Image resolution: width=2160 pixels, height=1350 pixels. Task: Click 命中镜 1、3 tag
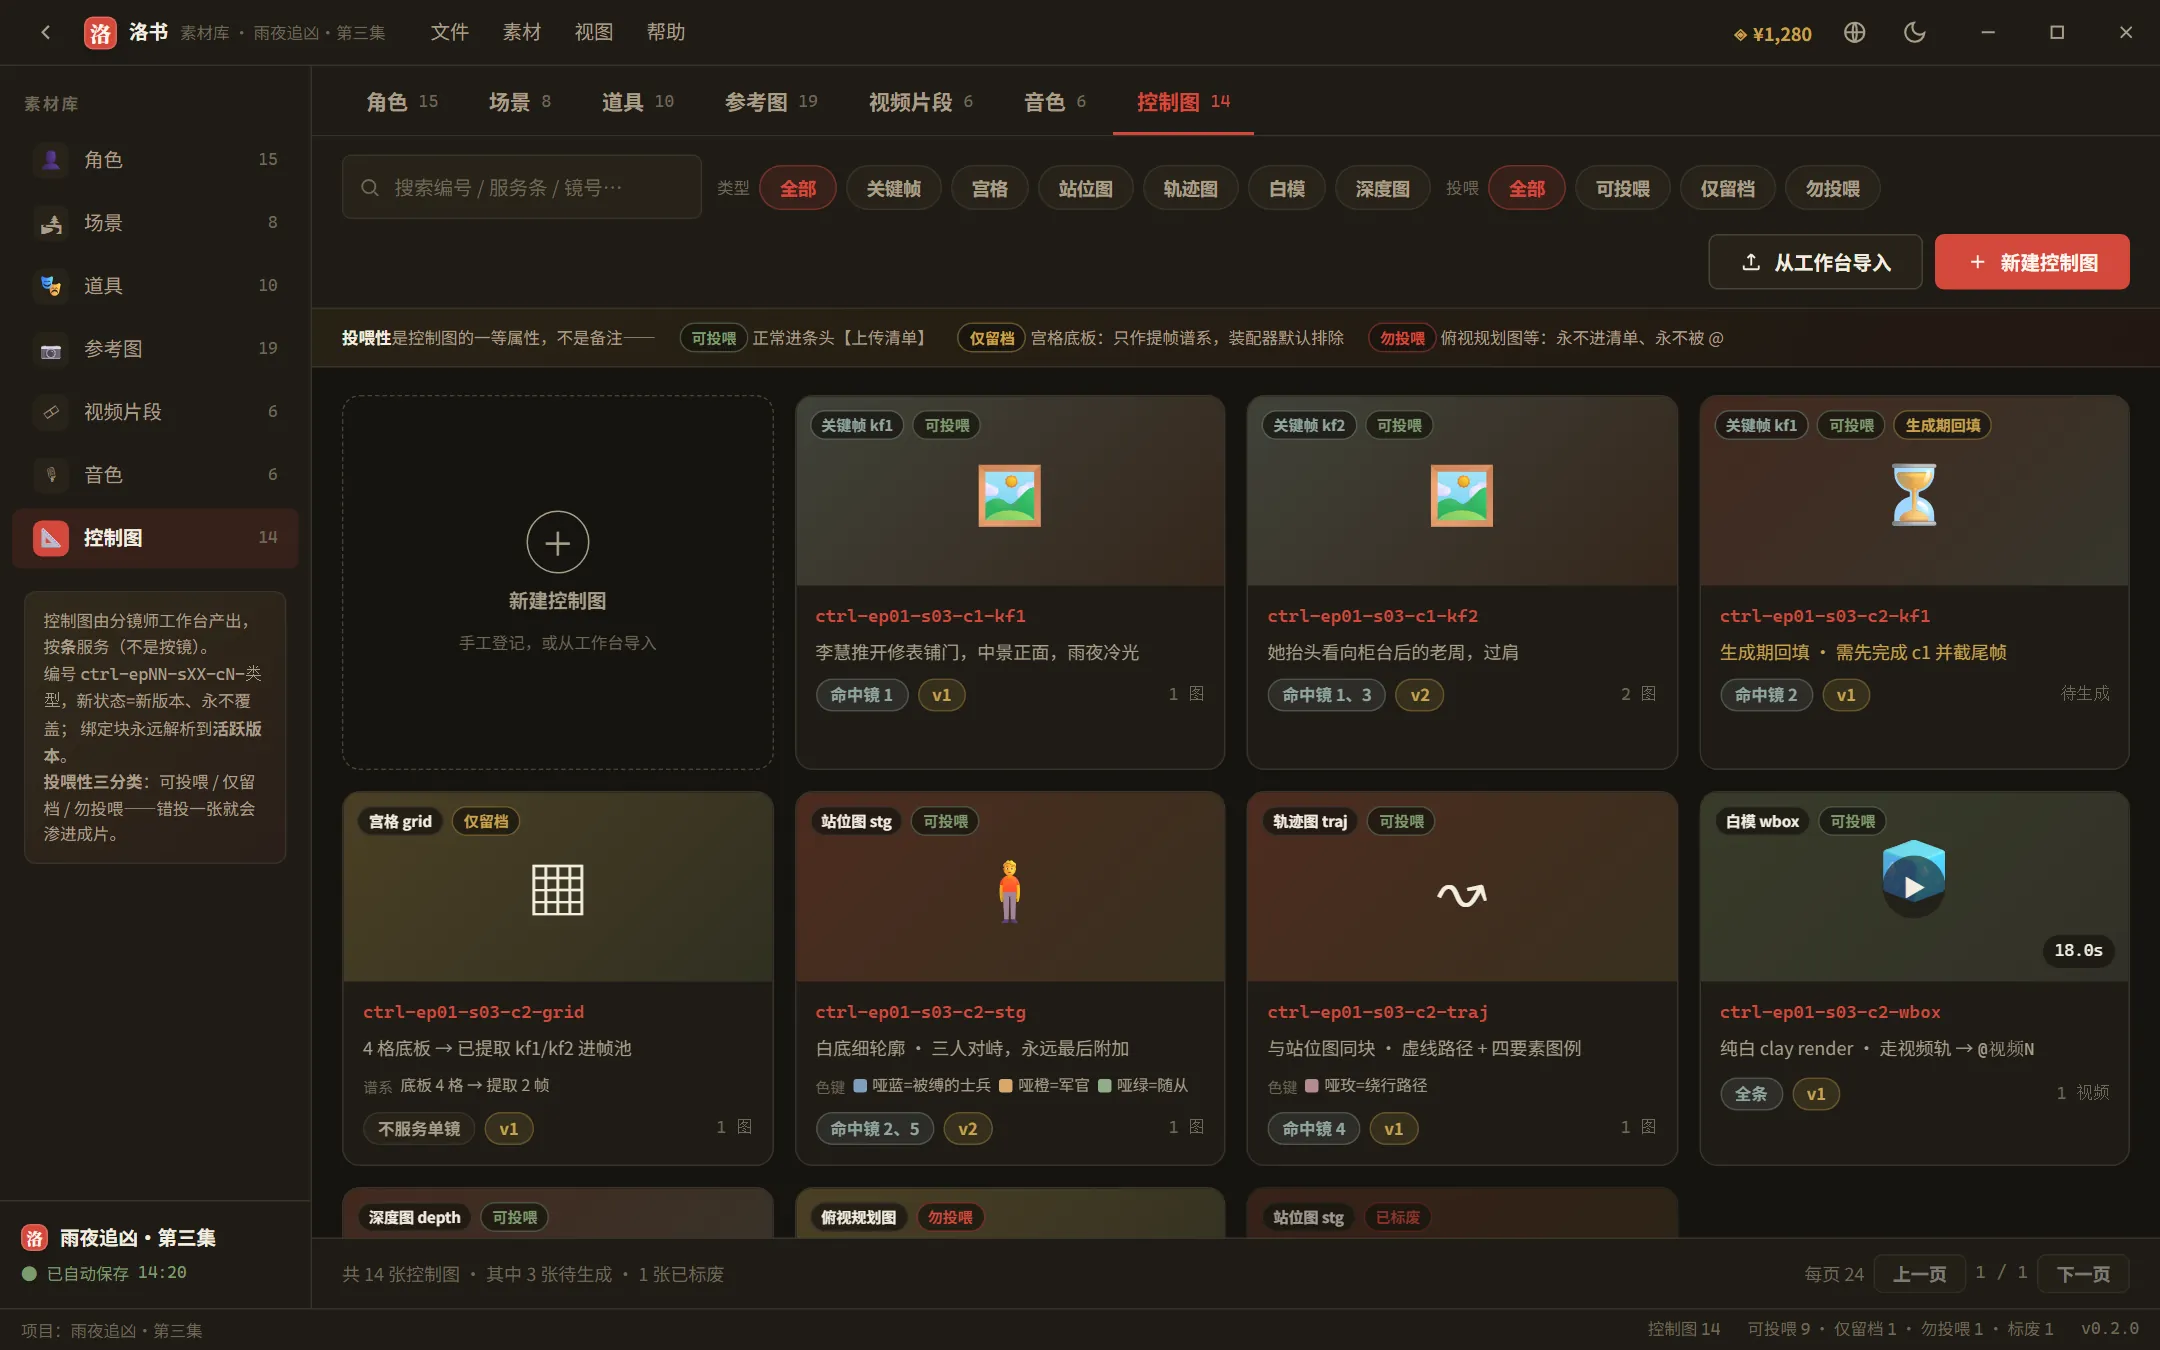(1326, 695)
